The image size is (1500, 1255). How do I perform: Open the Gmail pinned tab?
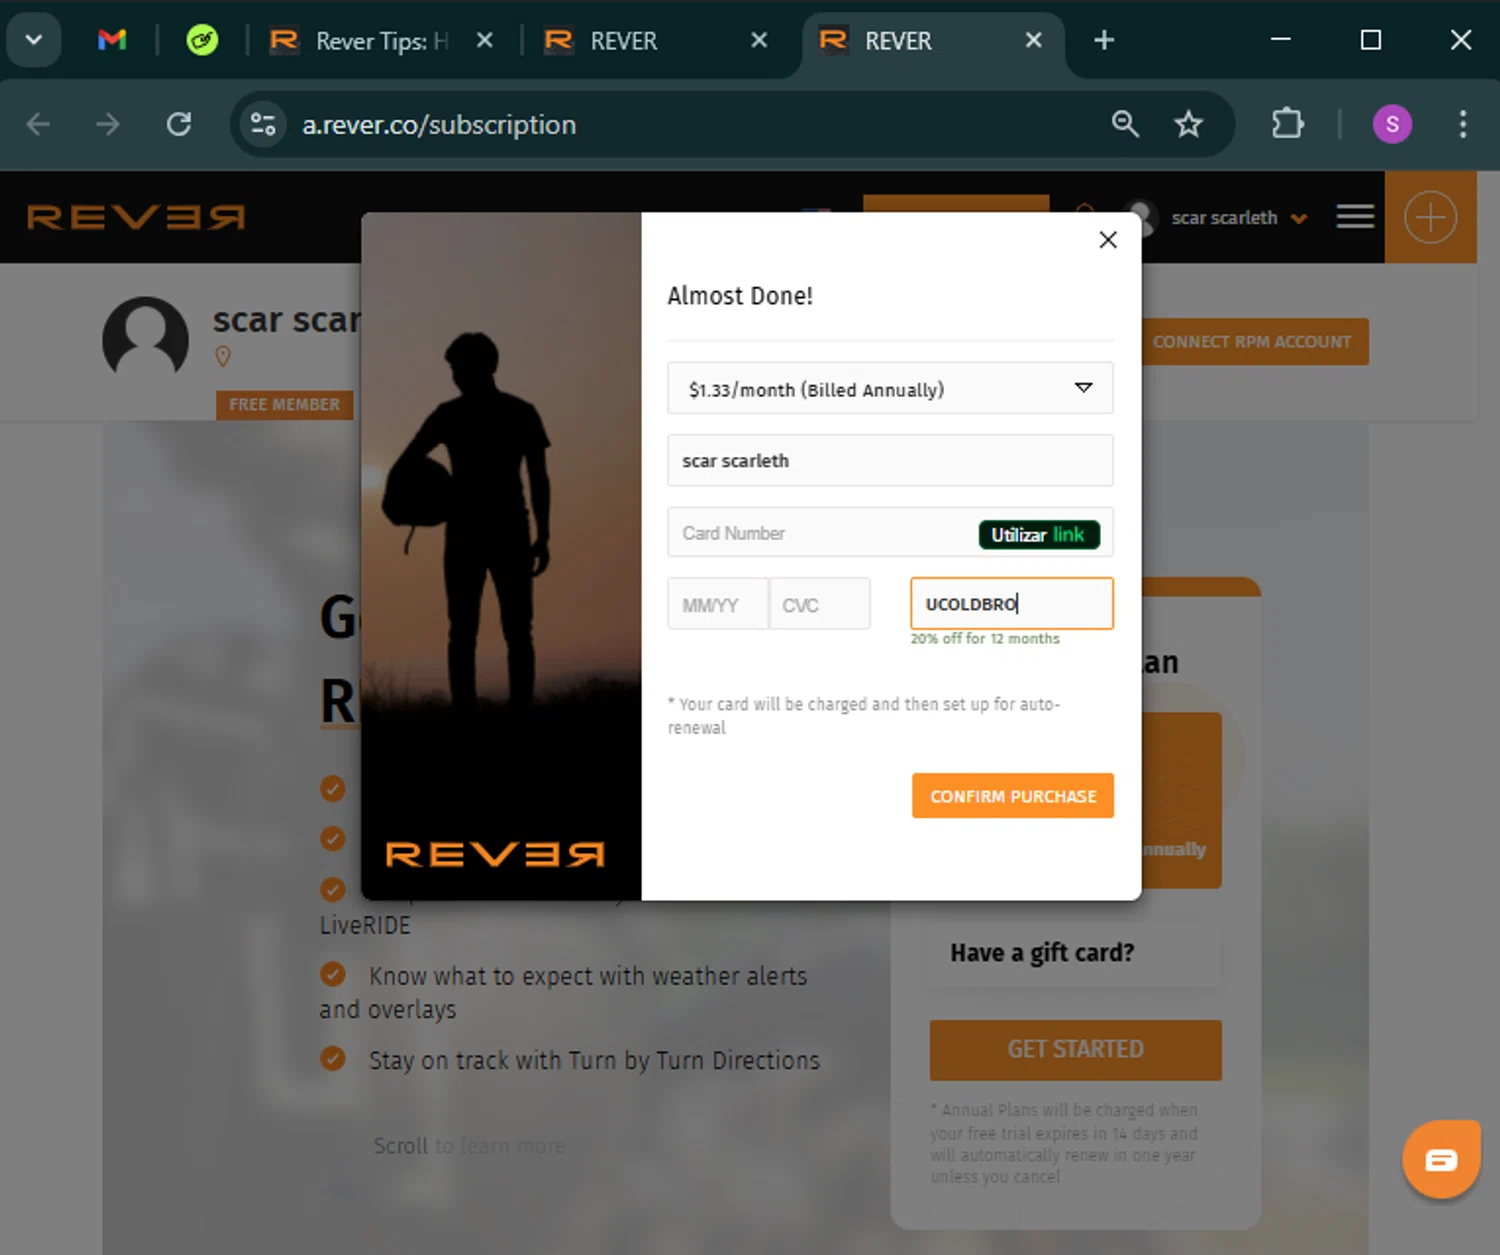(112, 40)
